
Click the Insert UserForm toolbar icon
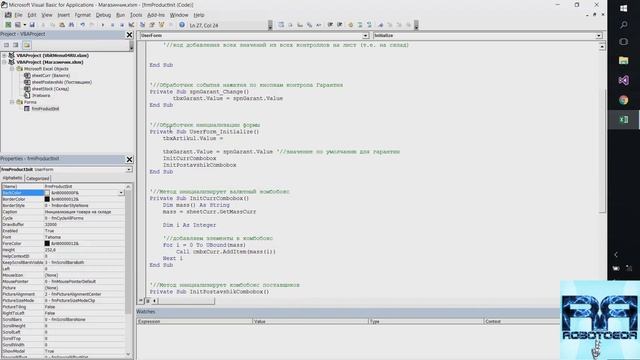[x=17, y=25]
